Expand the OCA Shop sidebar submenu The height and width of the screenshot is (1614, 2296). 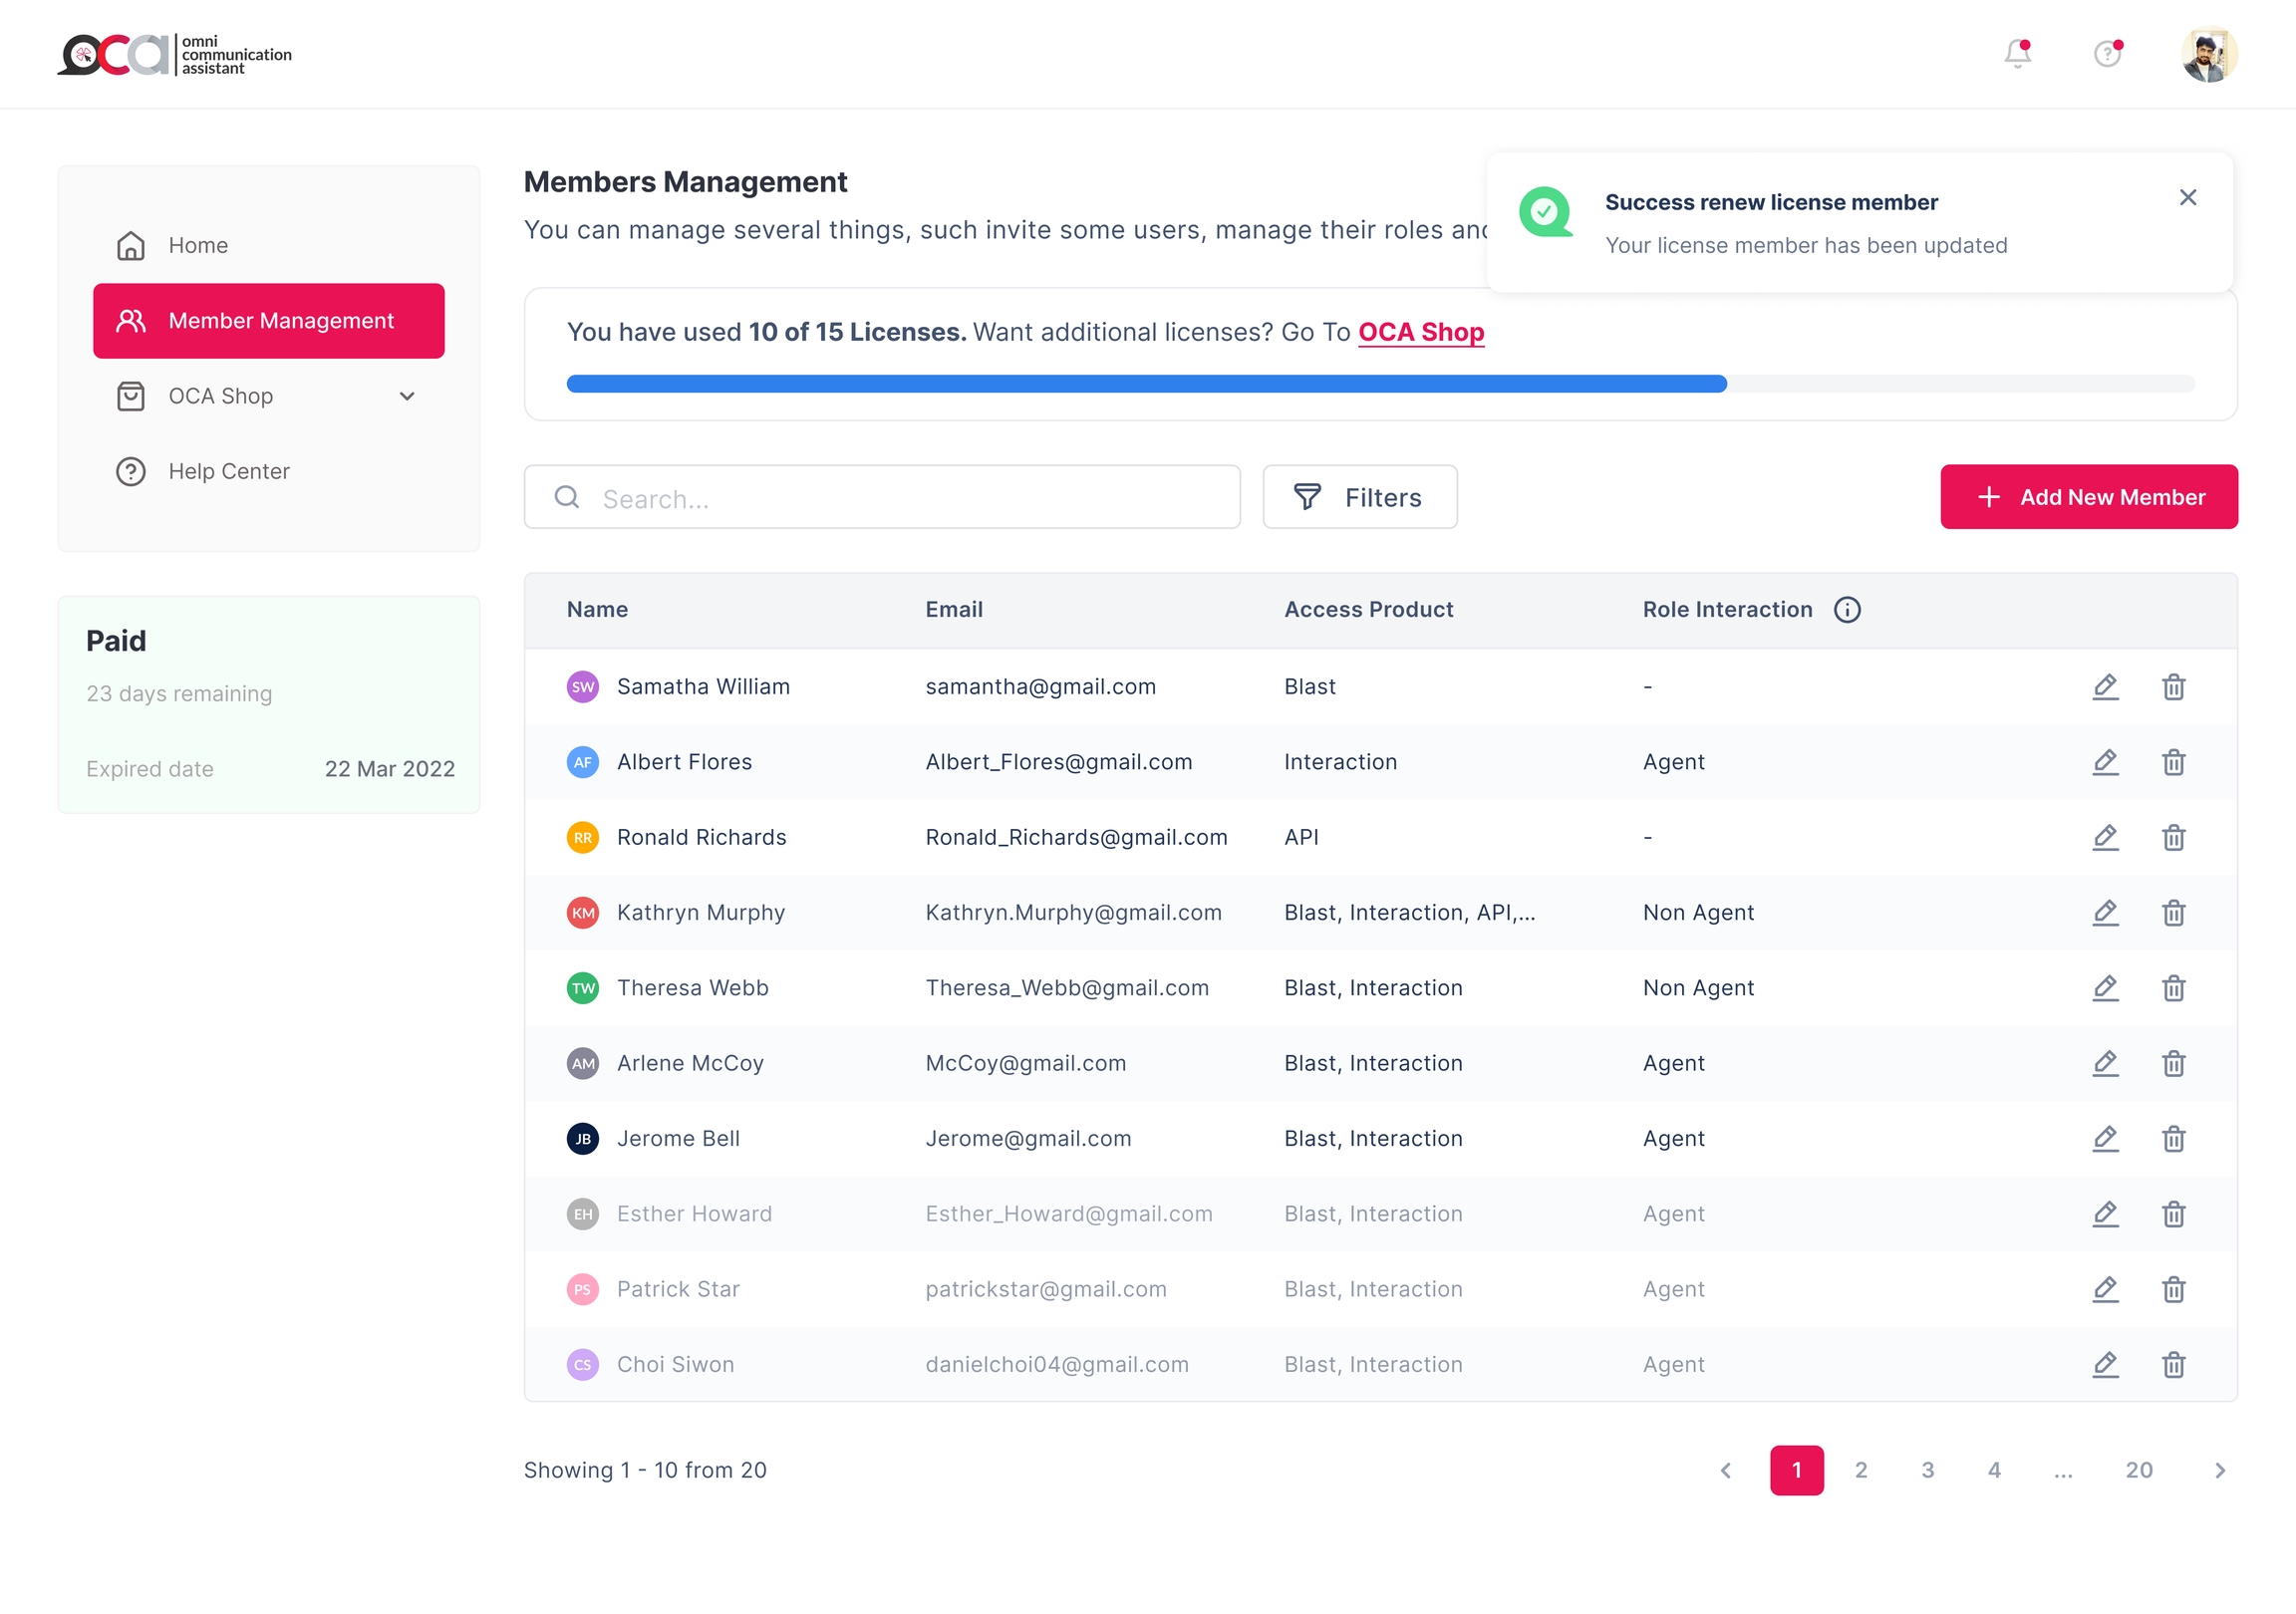pyautogui.click(x=407, y=397)
